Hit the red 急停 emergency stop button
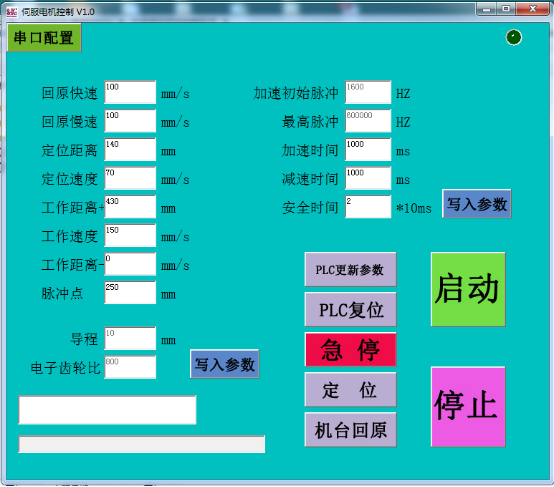Screen dimensions: 554x487 pyautogui.click(x=350, y=349)
